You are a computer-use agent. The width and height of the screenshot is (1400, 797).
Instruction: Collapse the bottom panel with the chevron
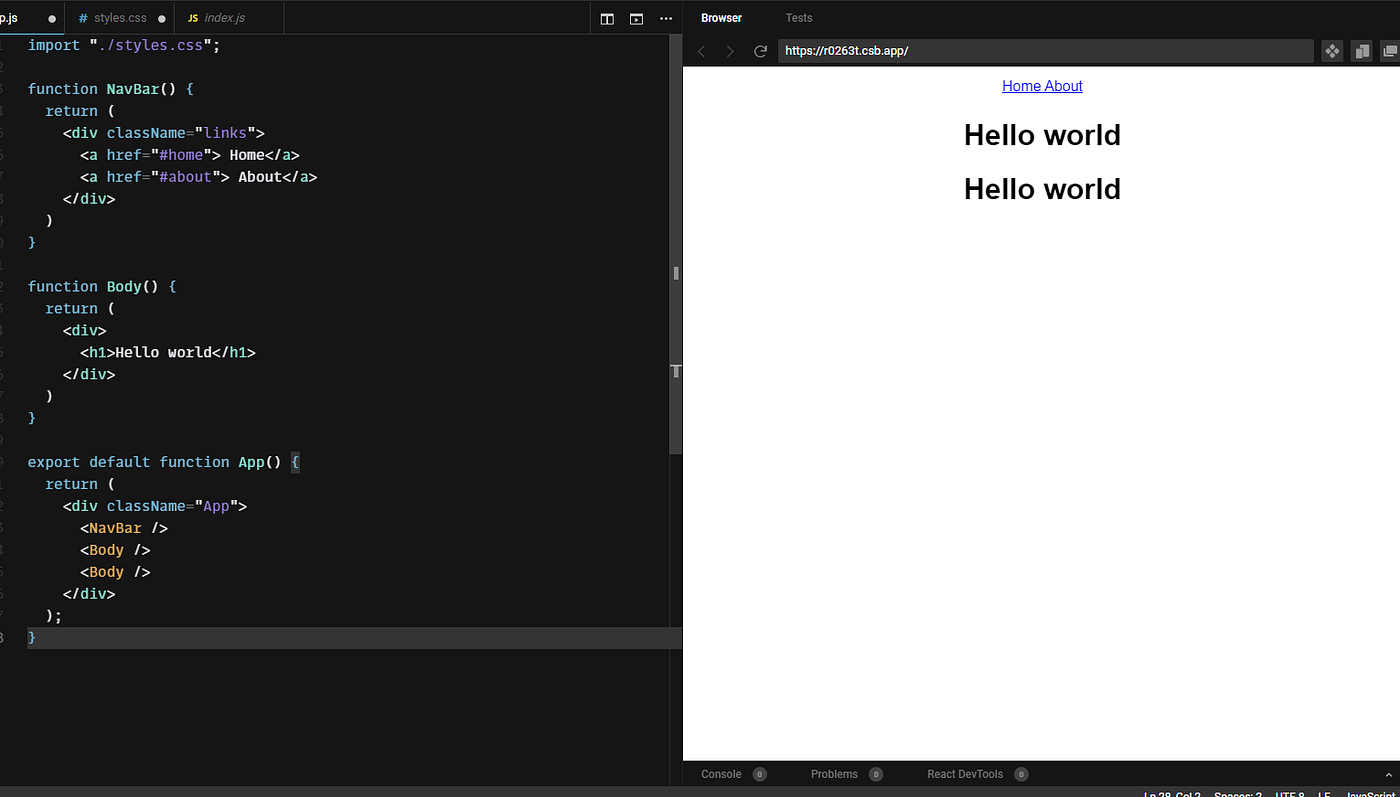click(x=1388, y=773)
